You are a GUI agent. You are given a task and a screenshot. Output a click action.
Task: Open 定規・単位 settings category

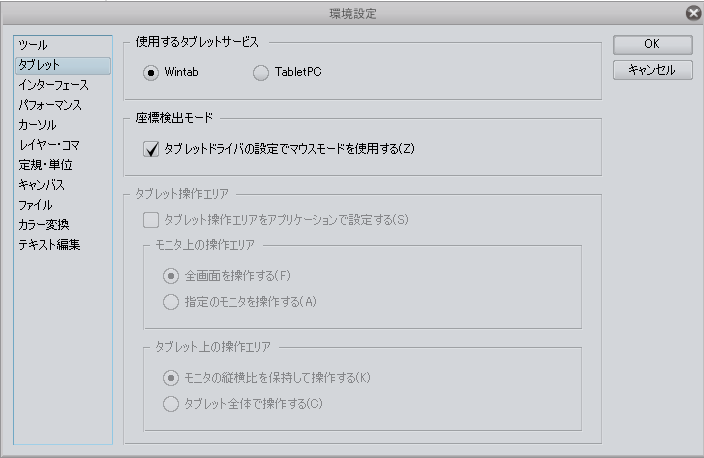tap(45, 165)
